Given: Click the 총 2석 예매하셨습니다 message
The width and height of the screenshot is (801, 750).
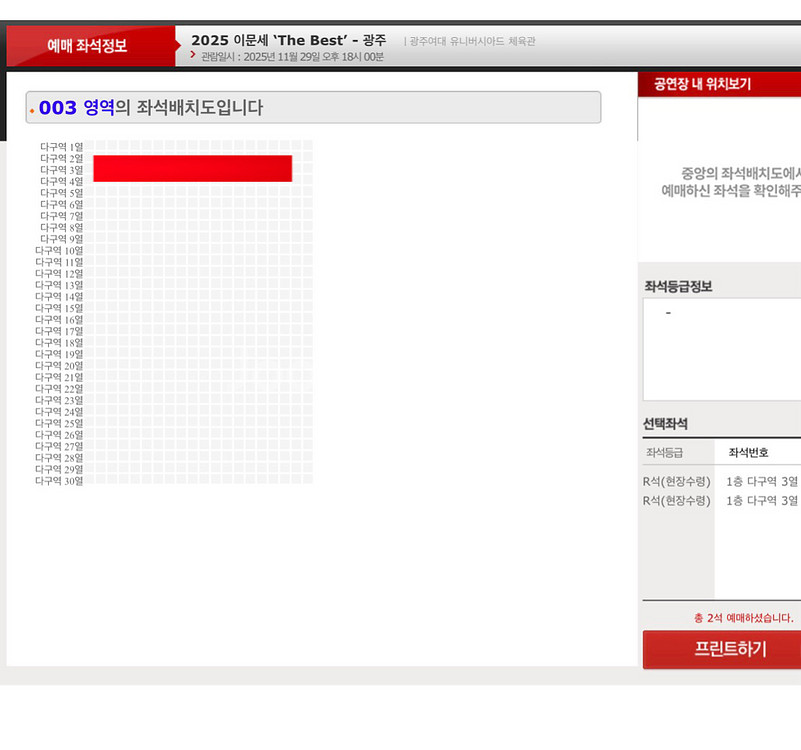Looking at the screenshot, I should (x=743, y=618).
